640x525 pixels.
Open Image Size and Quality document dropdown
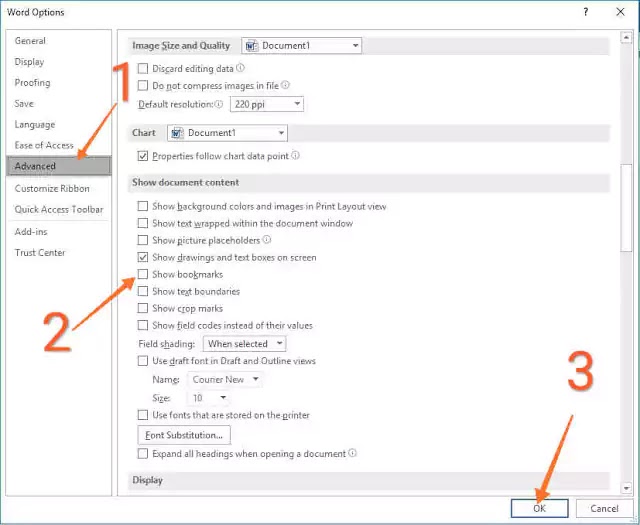[301, 45]
